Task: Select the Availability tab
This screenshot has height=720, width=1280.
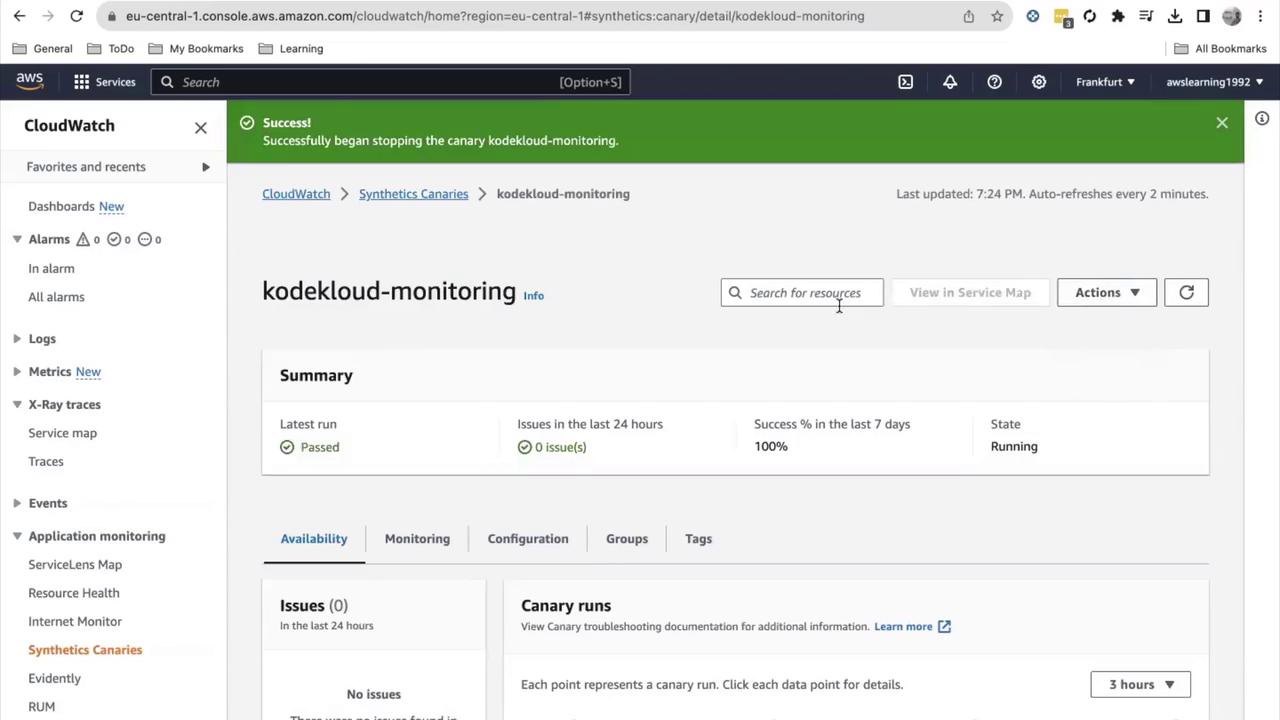Action: pyautogui.click(x=314, y=539)
